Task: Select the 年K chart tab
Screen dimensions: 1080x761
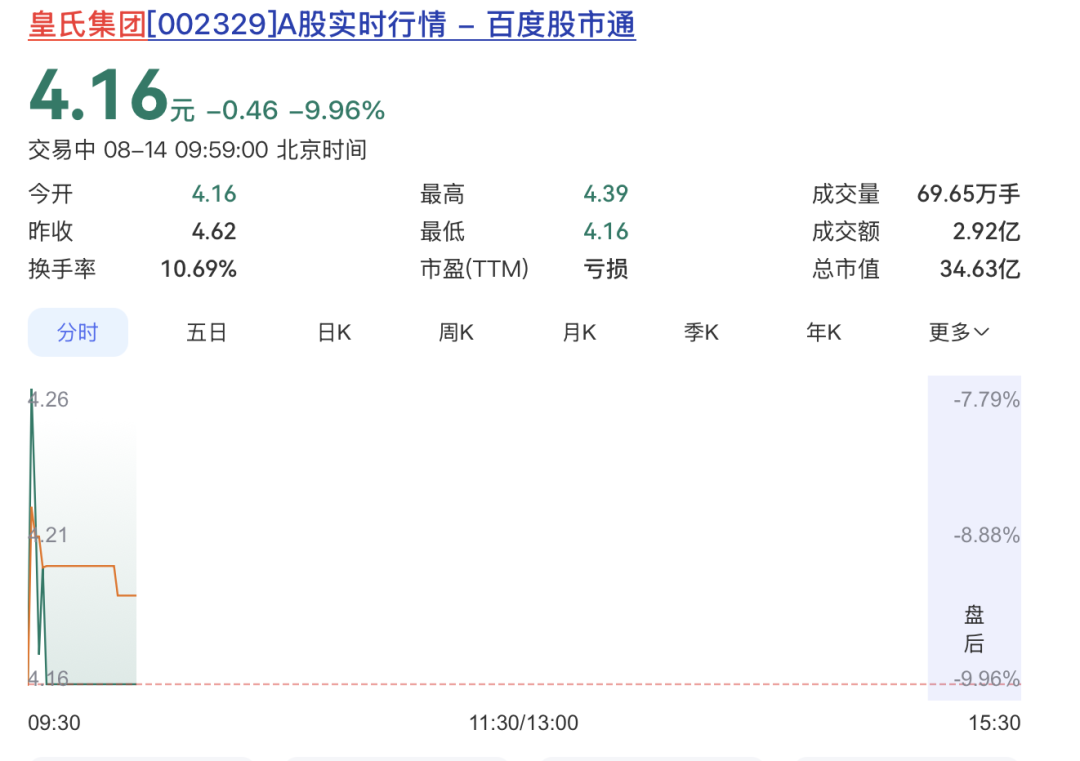Action: click(x=824, y=333)
